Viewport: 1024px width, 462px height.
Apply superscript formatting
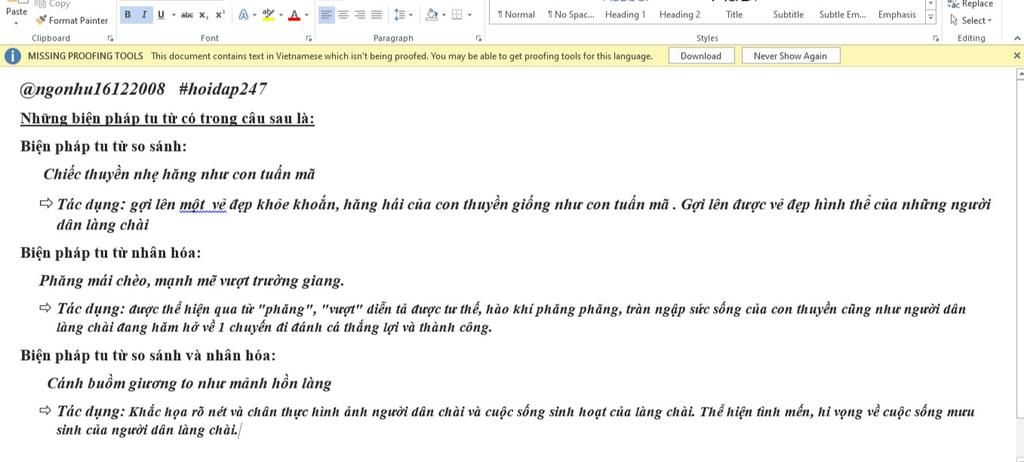tap(220, 14)
